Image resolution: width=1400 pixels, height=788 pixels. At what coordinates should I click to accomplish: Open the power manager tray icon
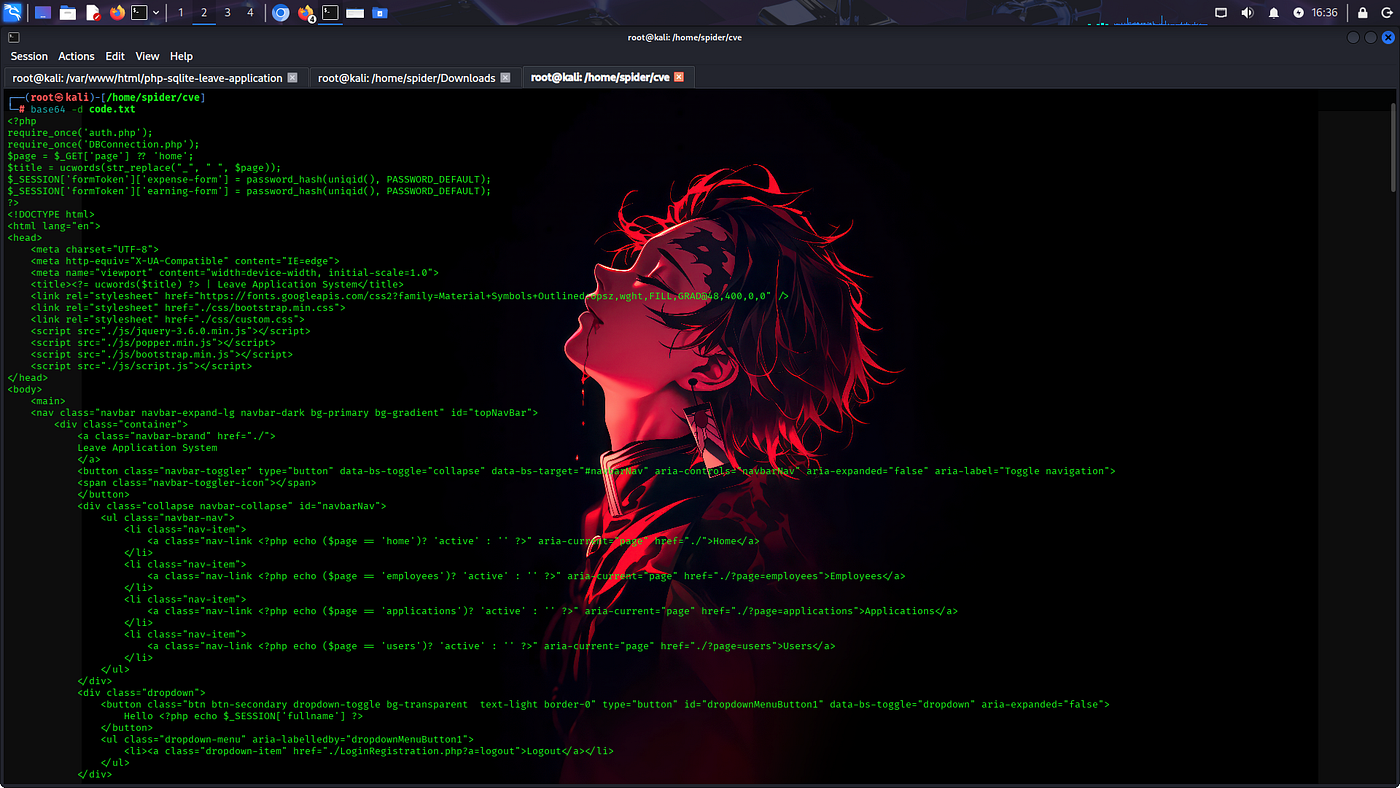(1299, 13)
